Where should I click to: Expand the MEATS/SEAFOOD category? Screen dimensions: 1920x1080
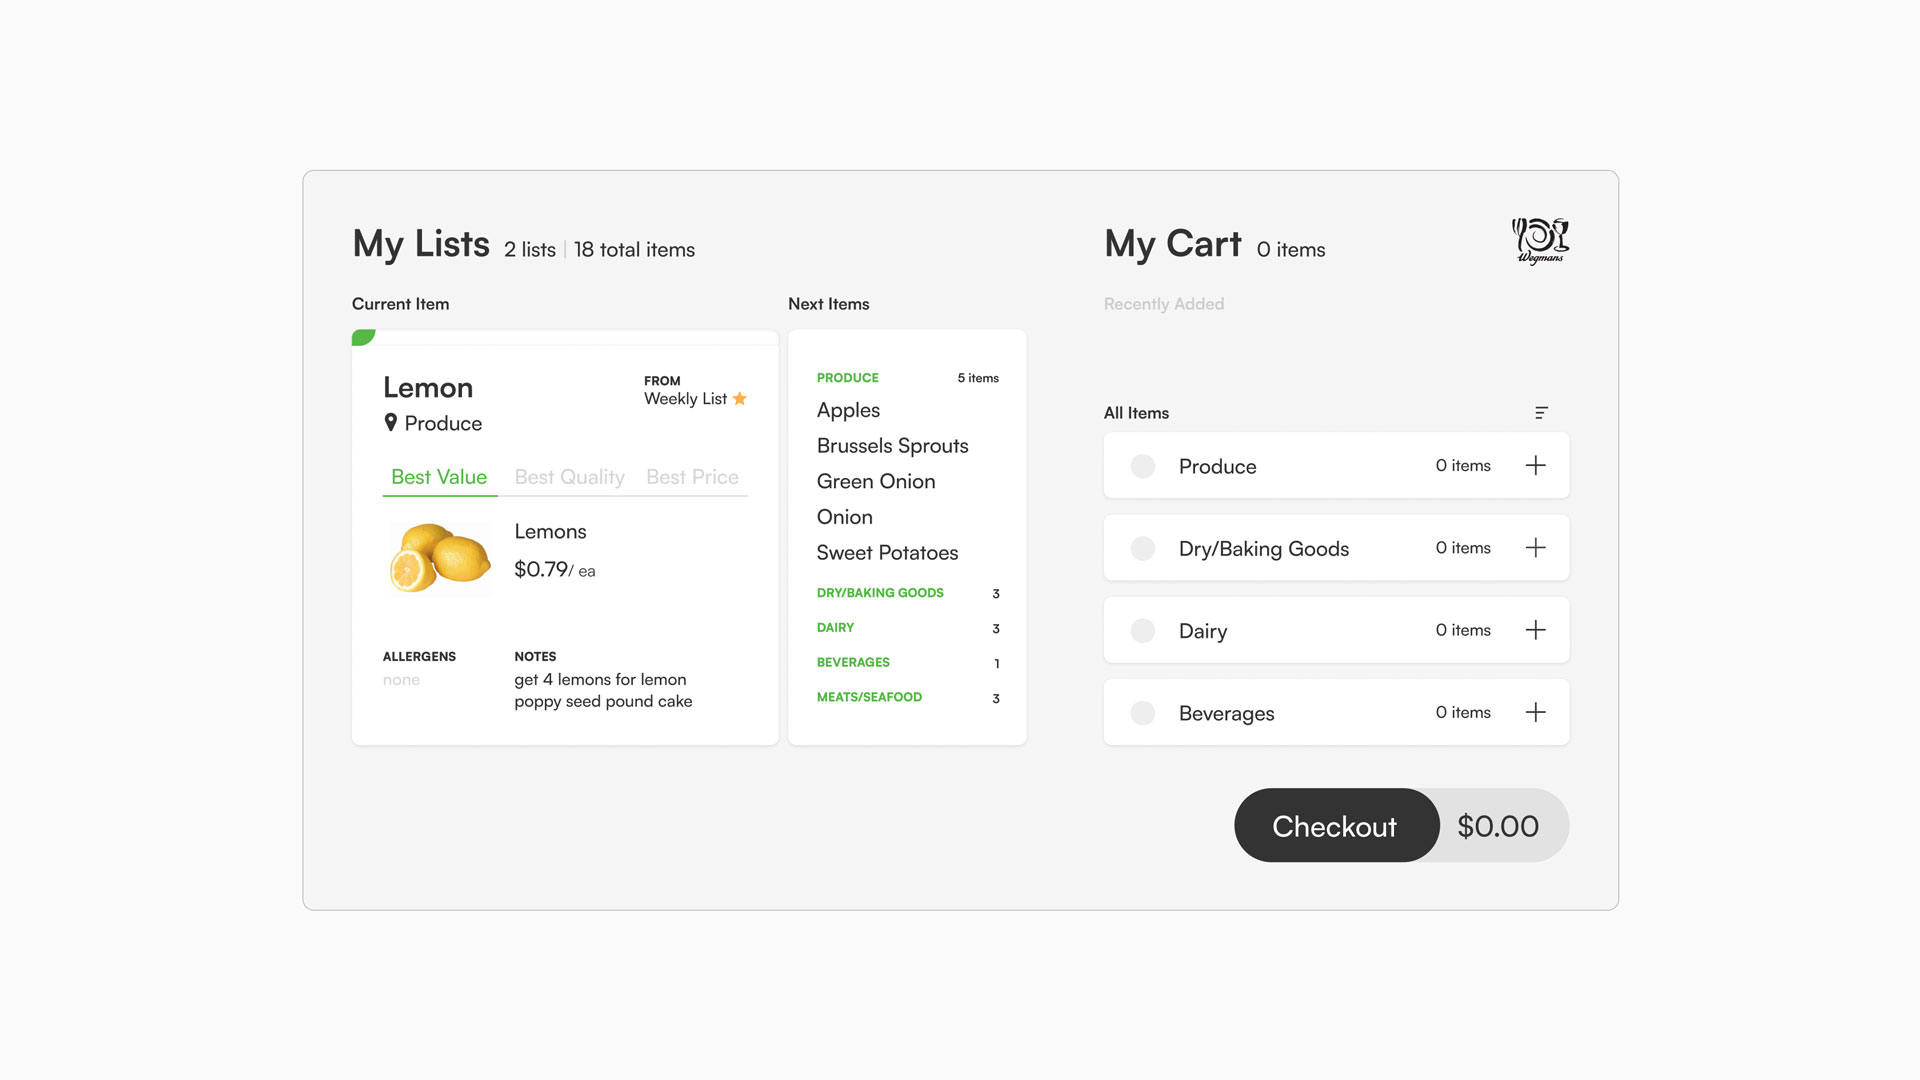tap(869, 697)
